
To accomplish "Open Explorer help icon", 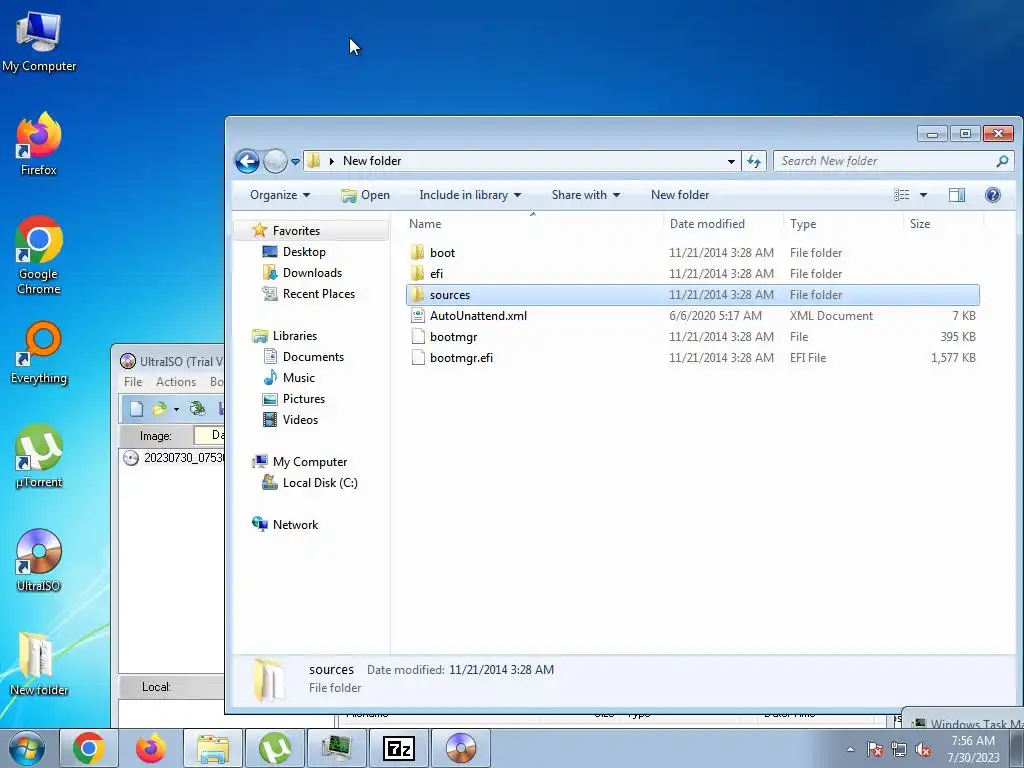I will [x=993, y=195].
